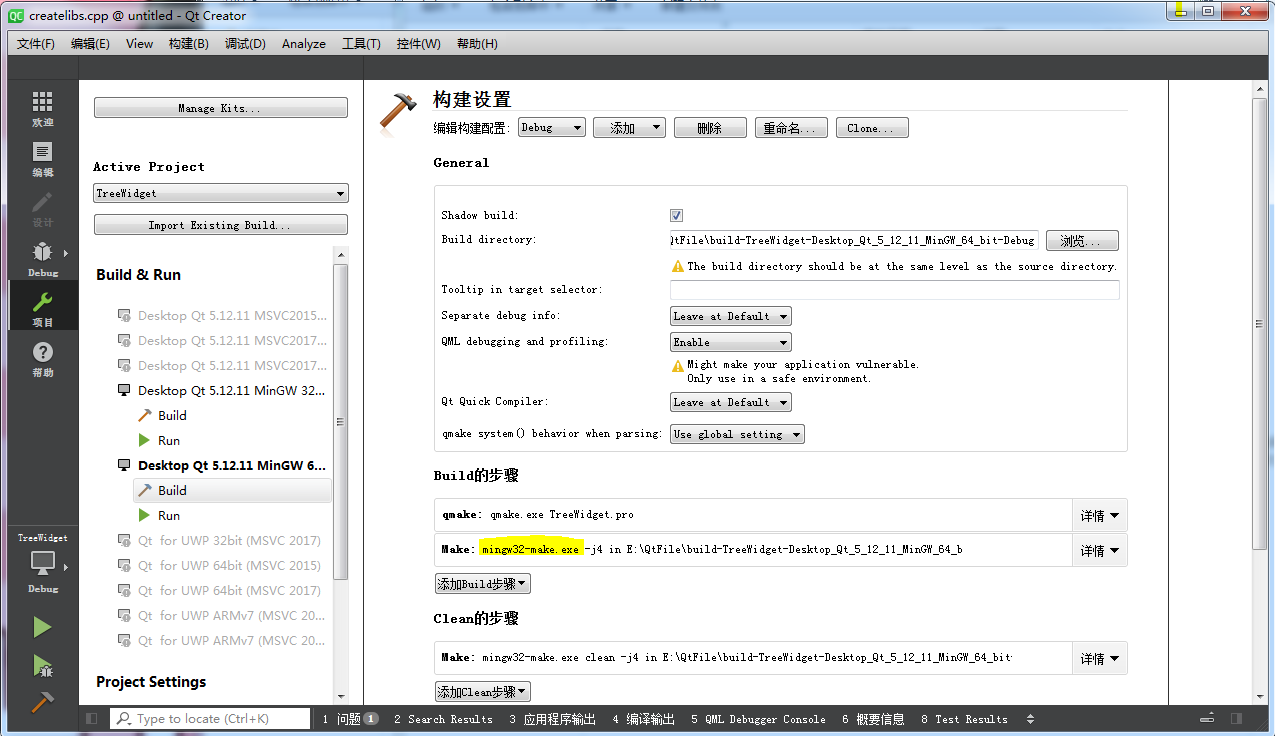
Task: Click the 重命名... button
Action: point(791,128)
